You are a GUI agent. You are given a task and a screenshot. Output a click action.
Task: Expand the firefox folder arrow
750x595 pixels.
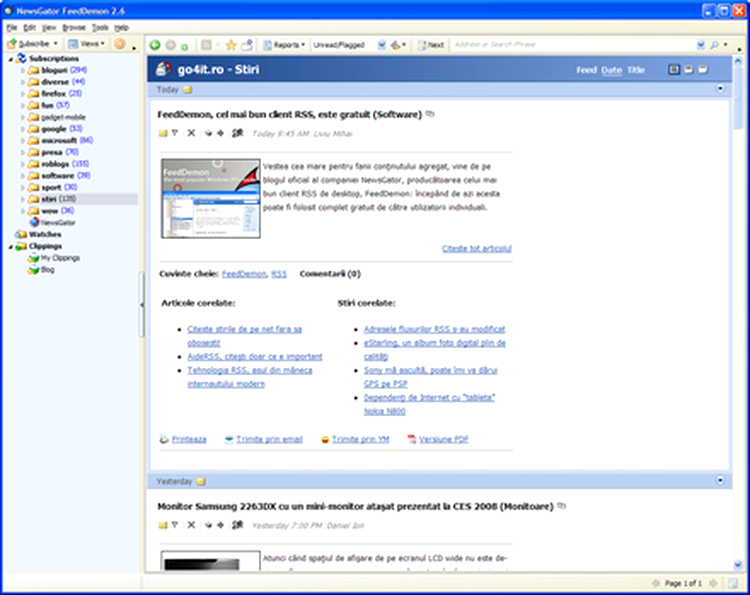[22, 93]
